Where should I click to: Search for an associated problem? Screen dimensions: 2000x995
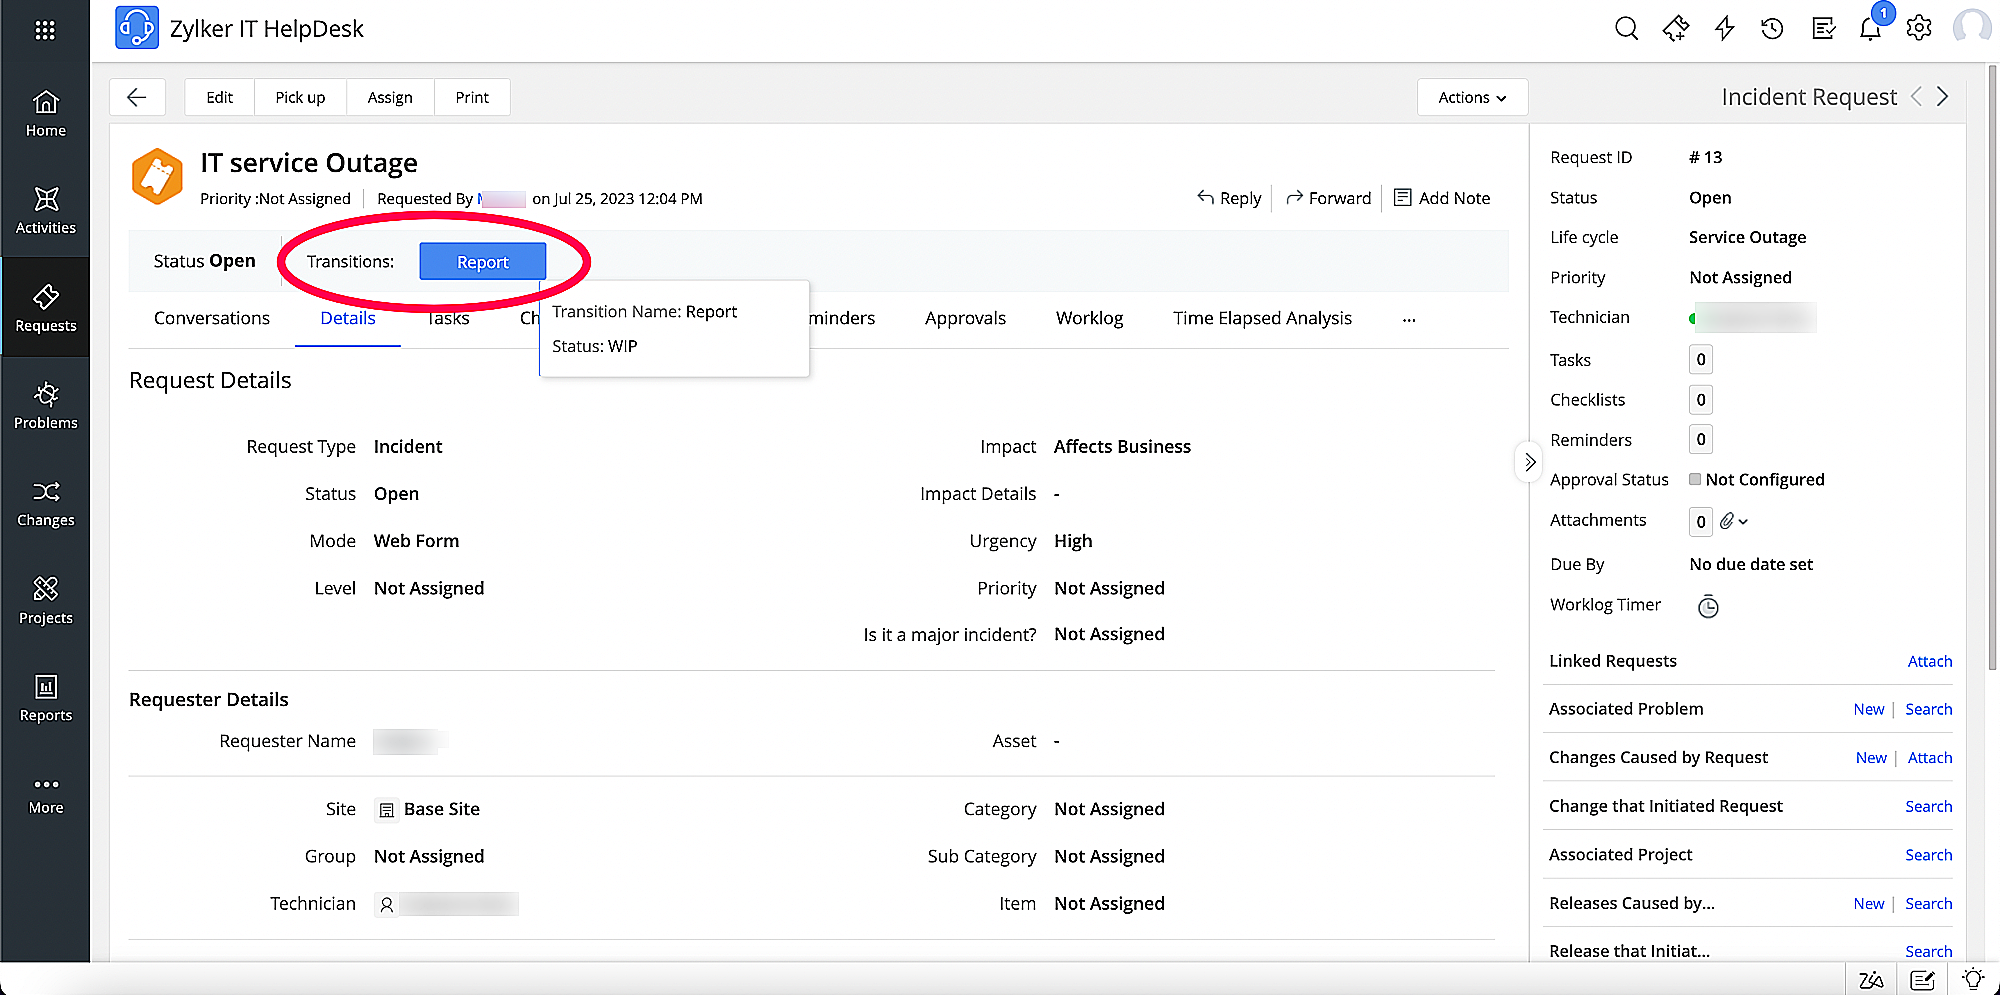pos(1928,709)
